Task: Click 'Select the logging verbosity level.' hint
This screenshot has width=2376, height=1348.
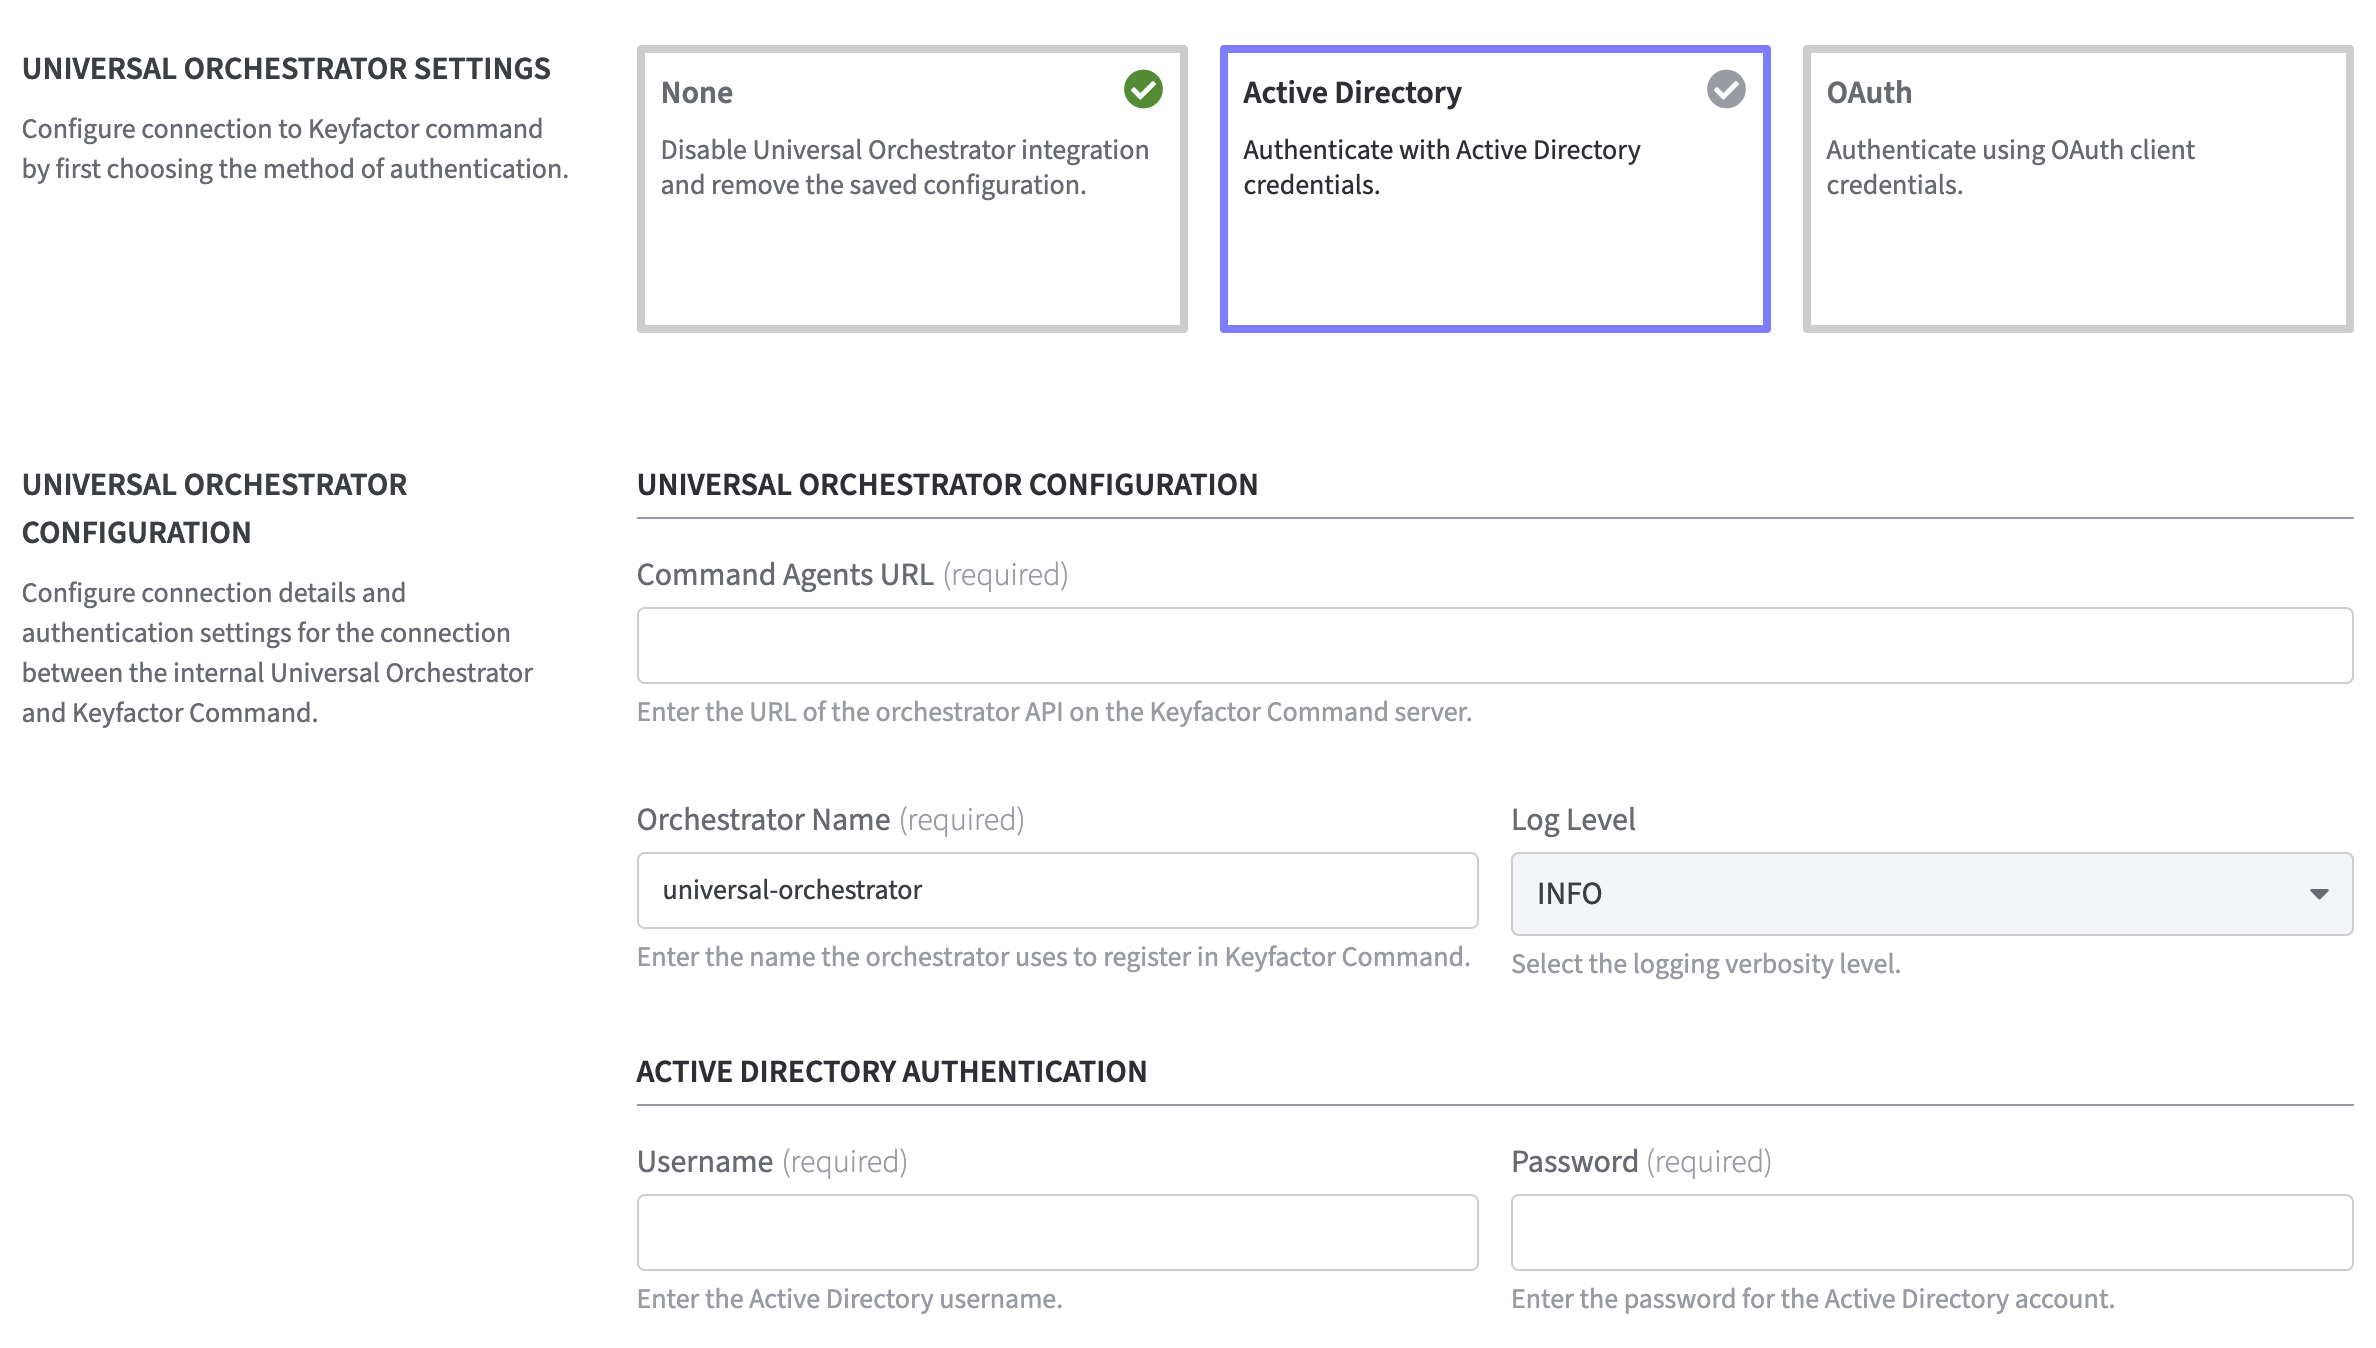Action: point(1705,964)
